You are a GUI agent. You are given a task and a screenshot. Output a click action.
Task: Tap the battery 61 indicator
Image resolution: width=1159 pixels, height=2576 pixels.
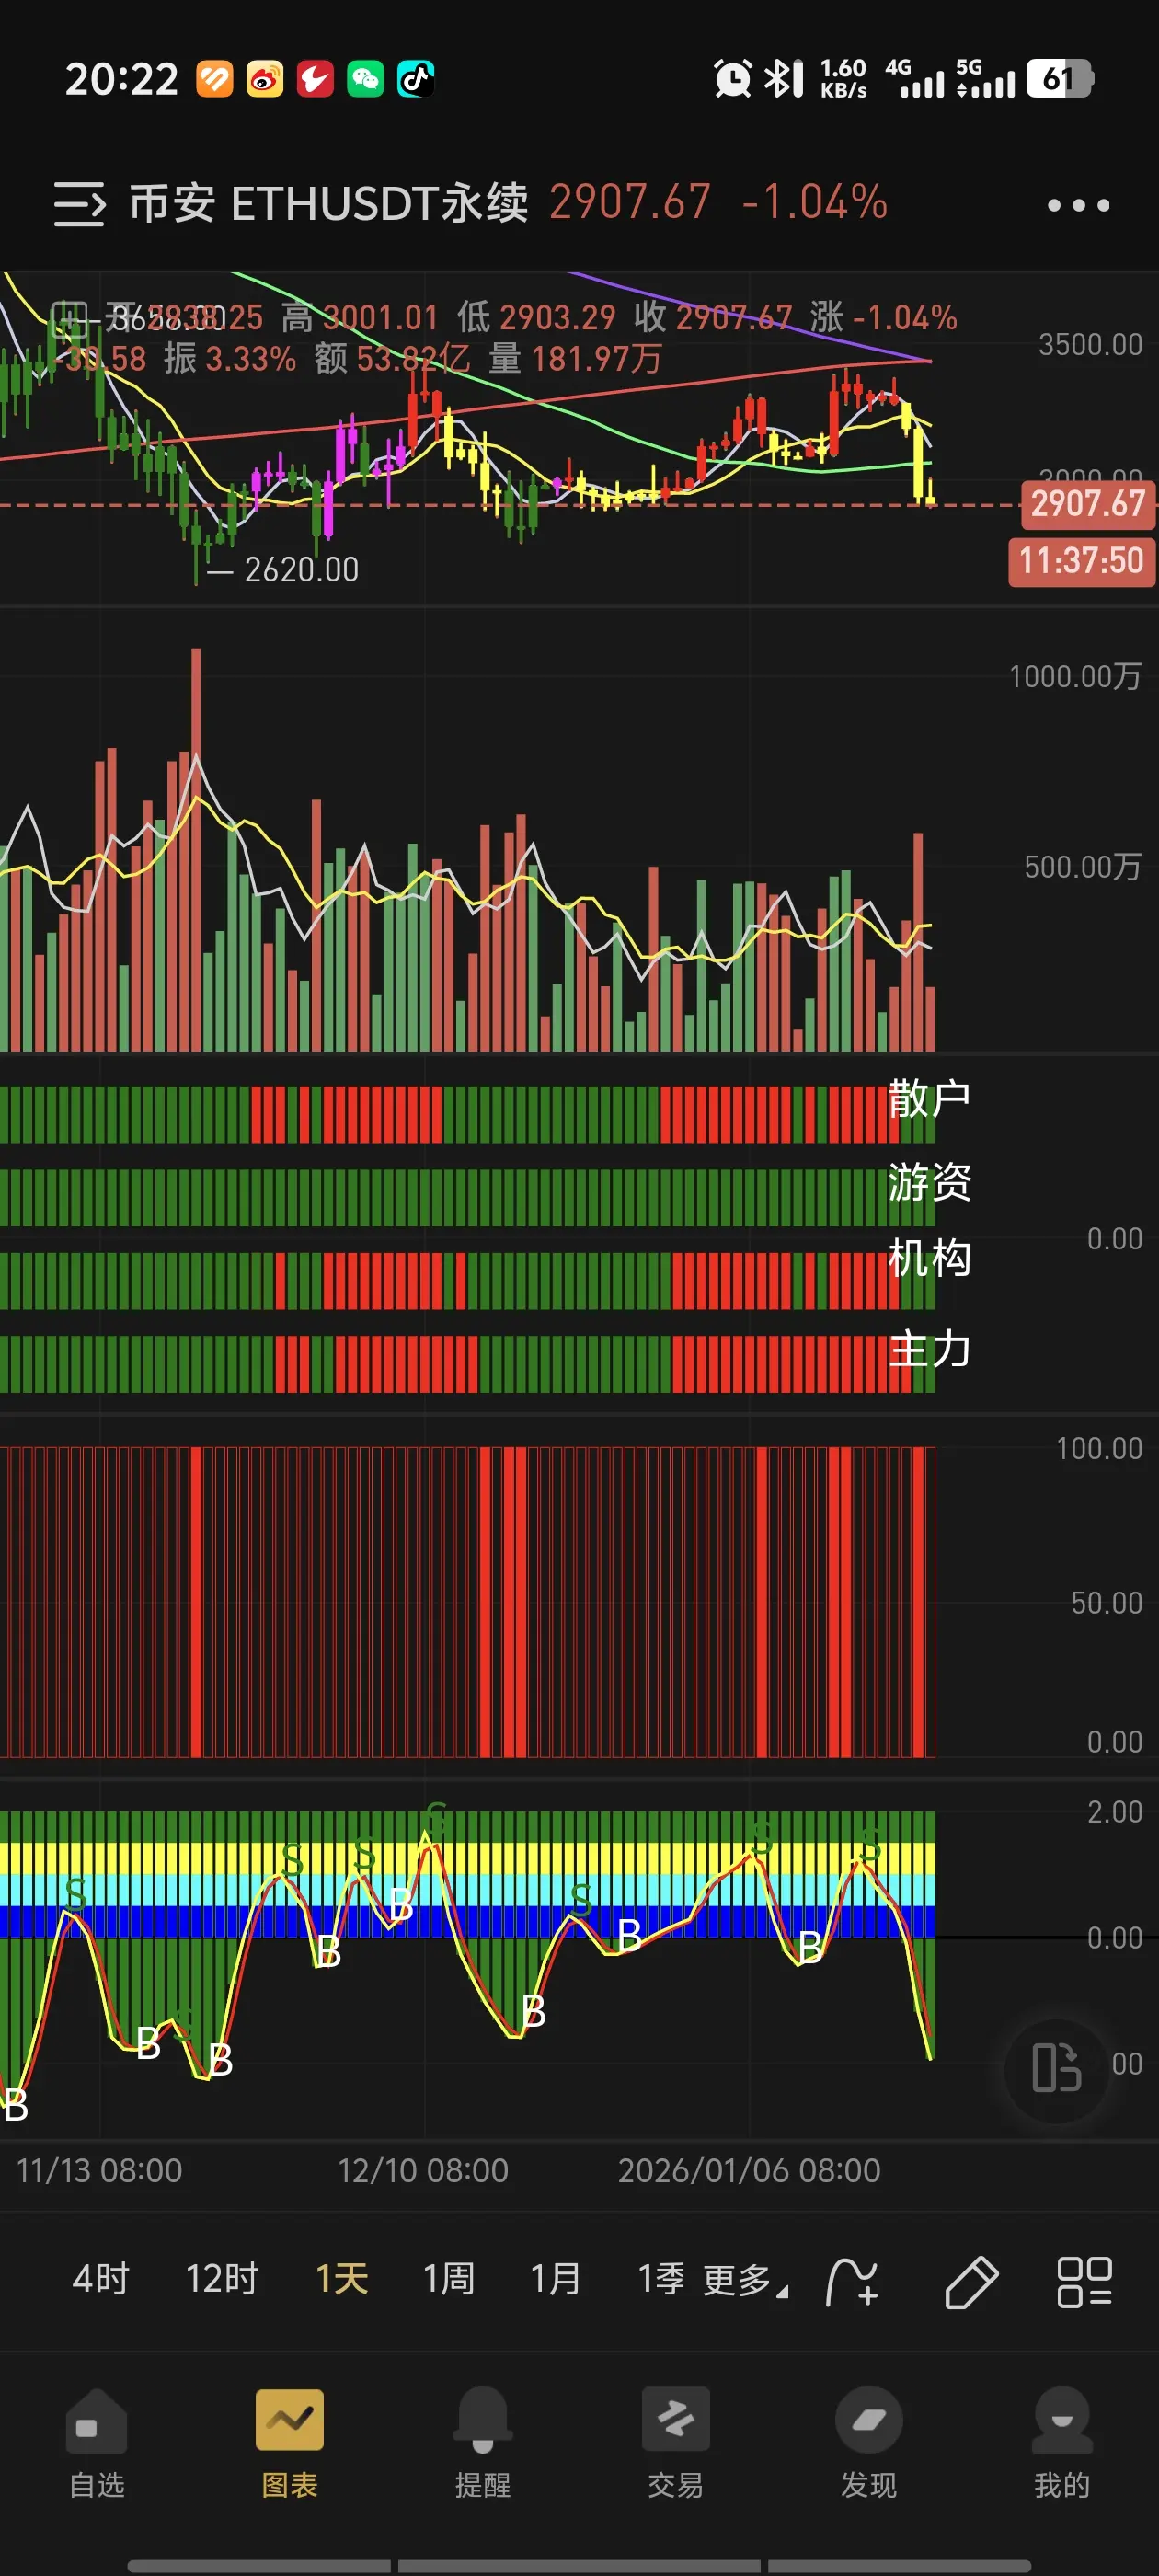[x=1059, y=79]
